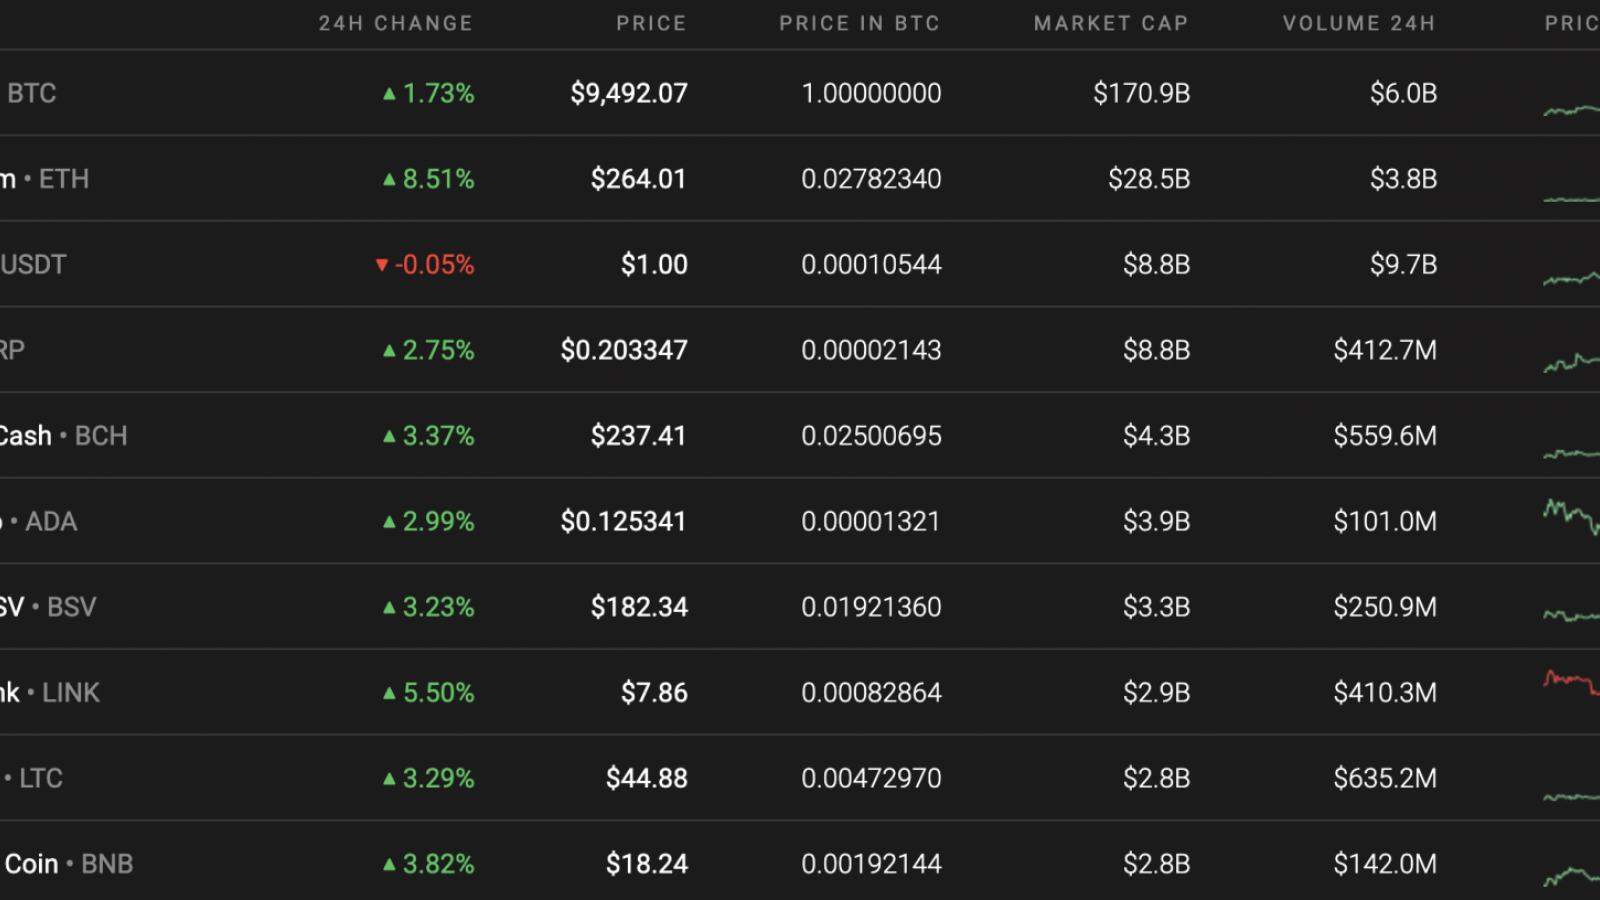Open the BTC coin row name
This screenshot has width=1600, height=900.
pos(31,94)
